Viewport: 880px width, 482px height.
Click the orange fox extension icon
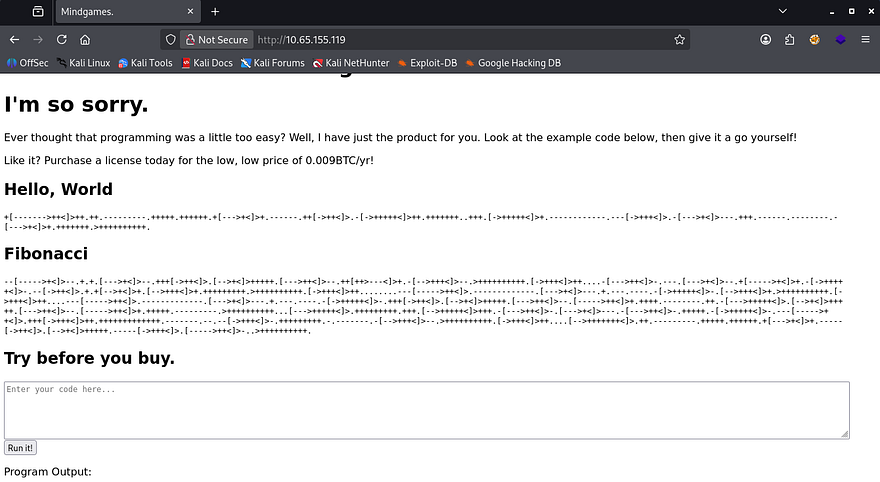(x=815, y=40)
